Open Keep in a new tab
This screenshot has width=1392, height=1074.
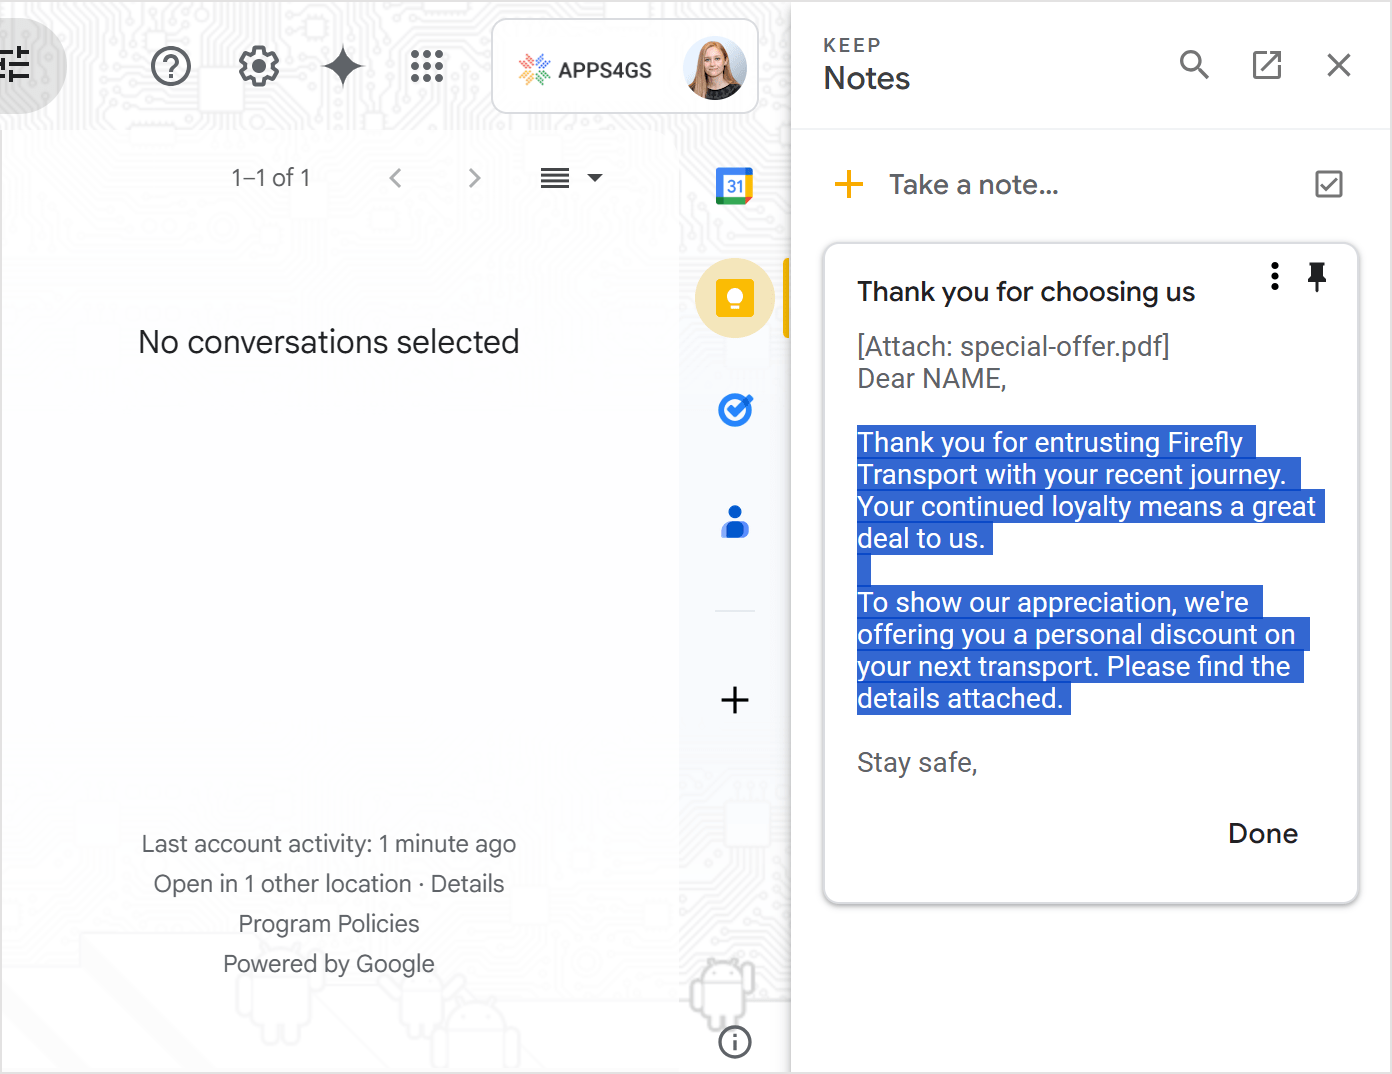coord(1267,65)
